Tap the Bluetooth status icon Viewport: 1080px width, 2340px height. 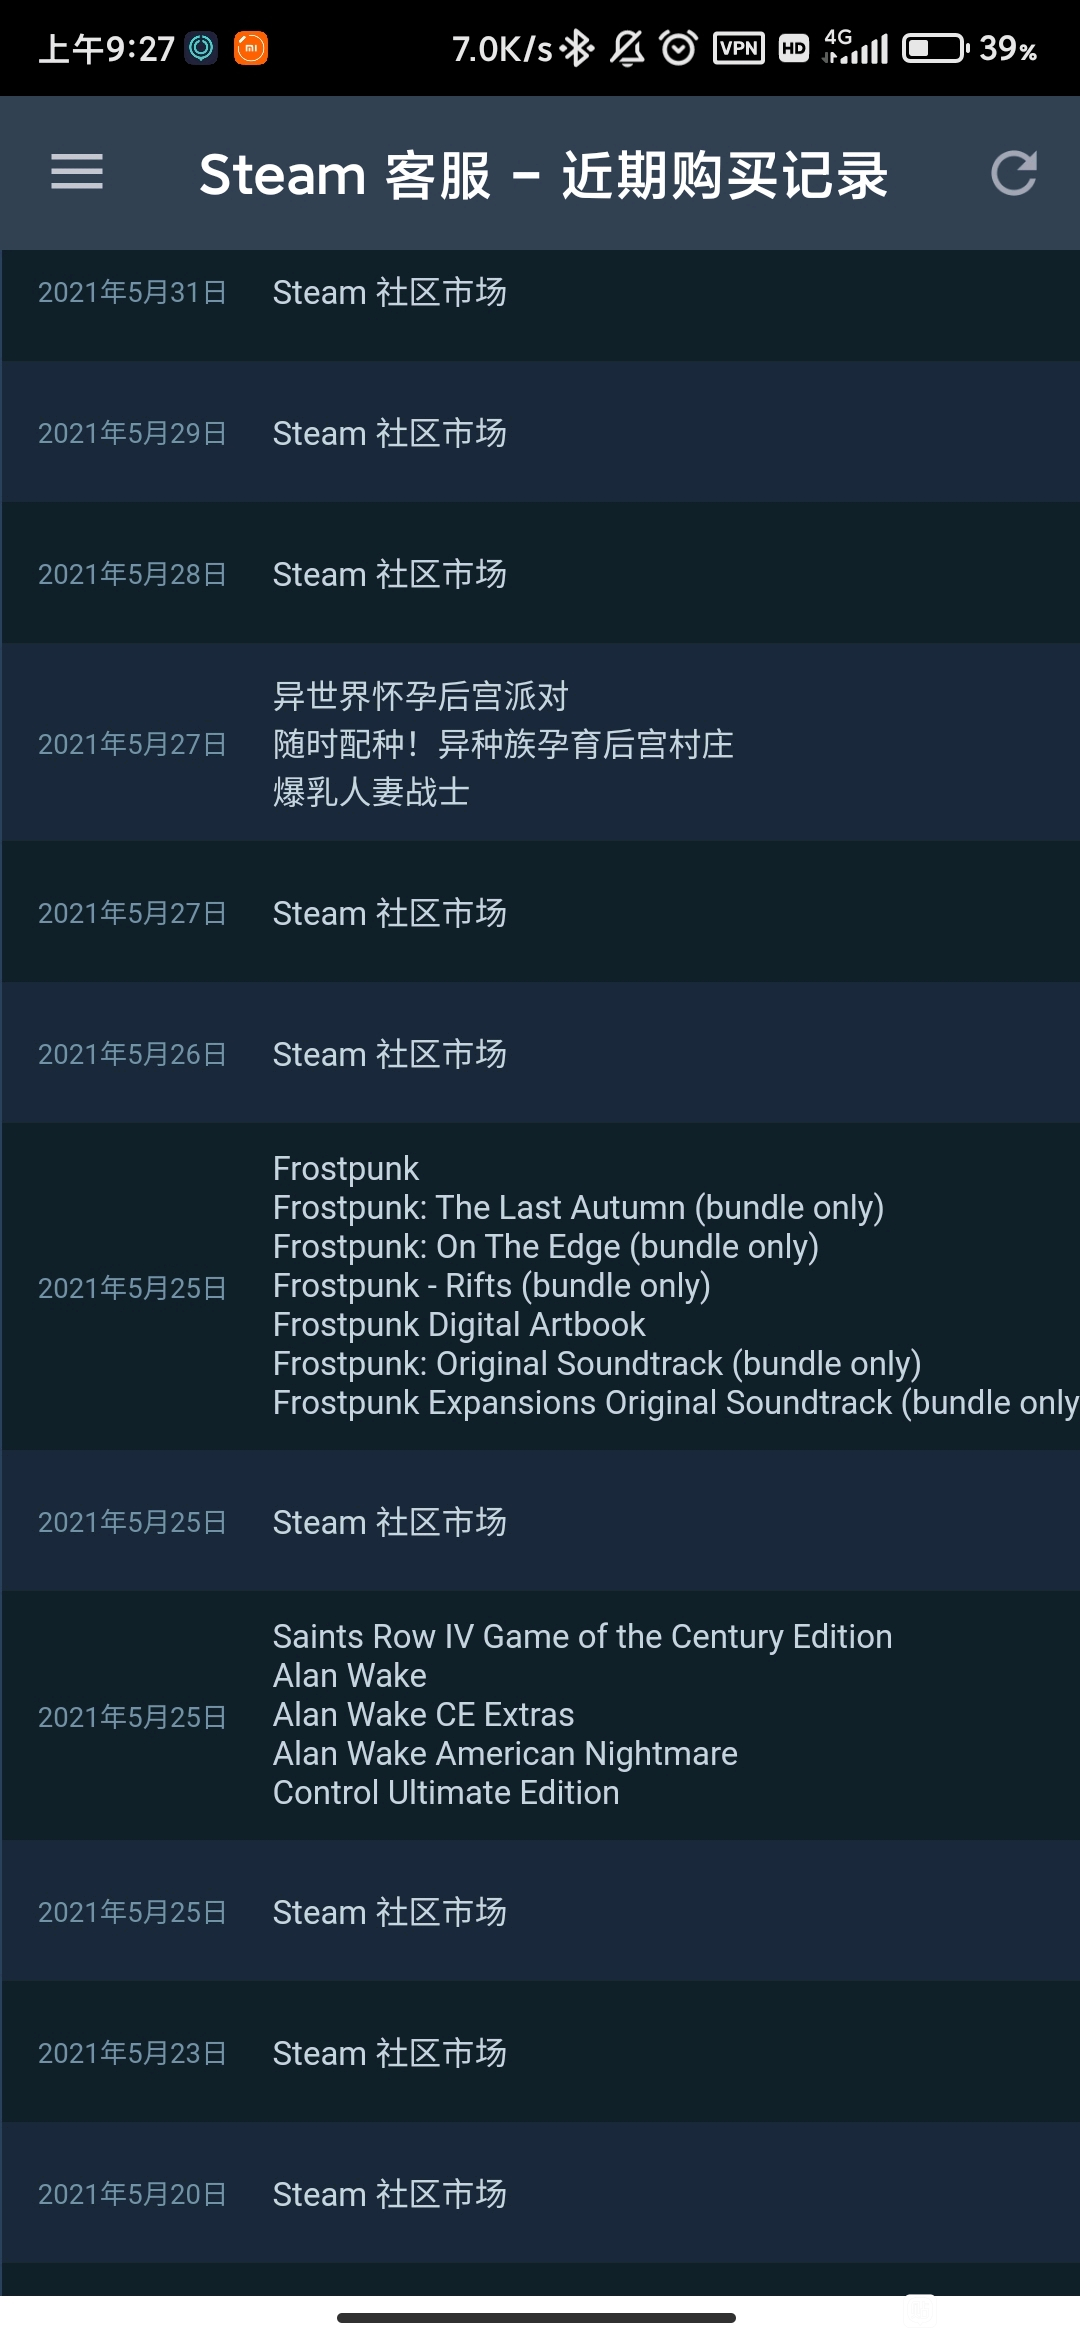[x=577, y=48]
